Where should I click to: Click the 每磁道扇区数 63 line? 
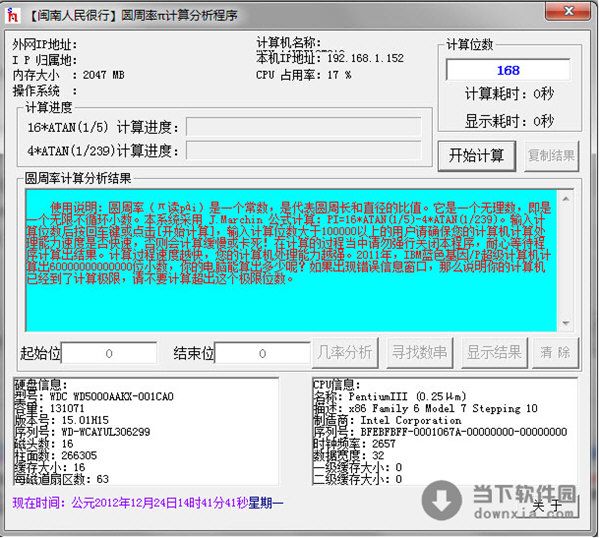click(x=61, y=479)
